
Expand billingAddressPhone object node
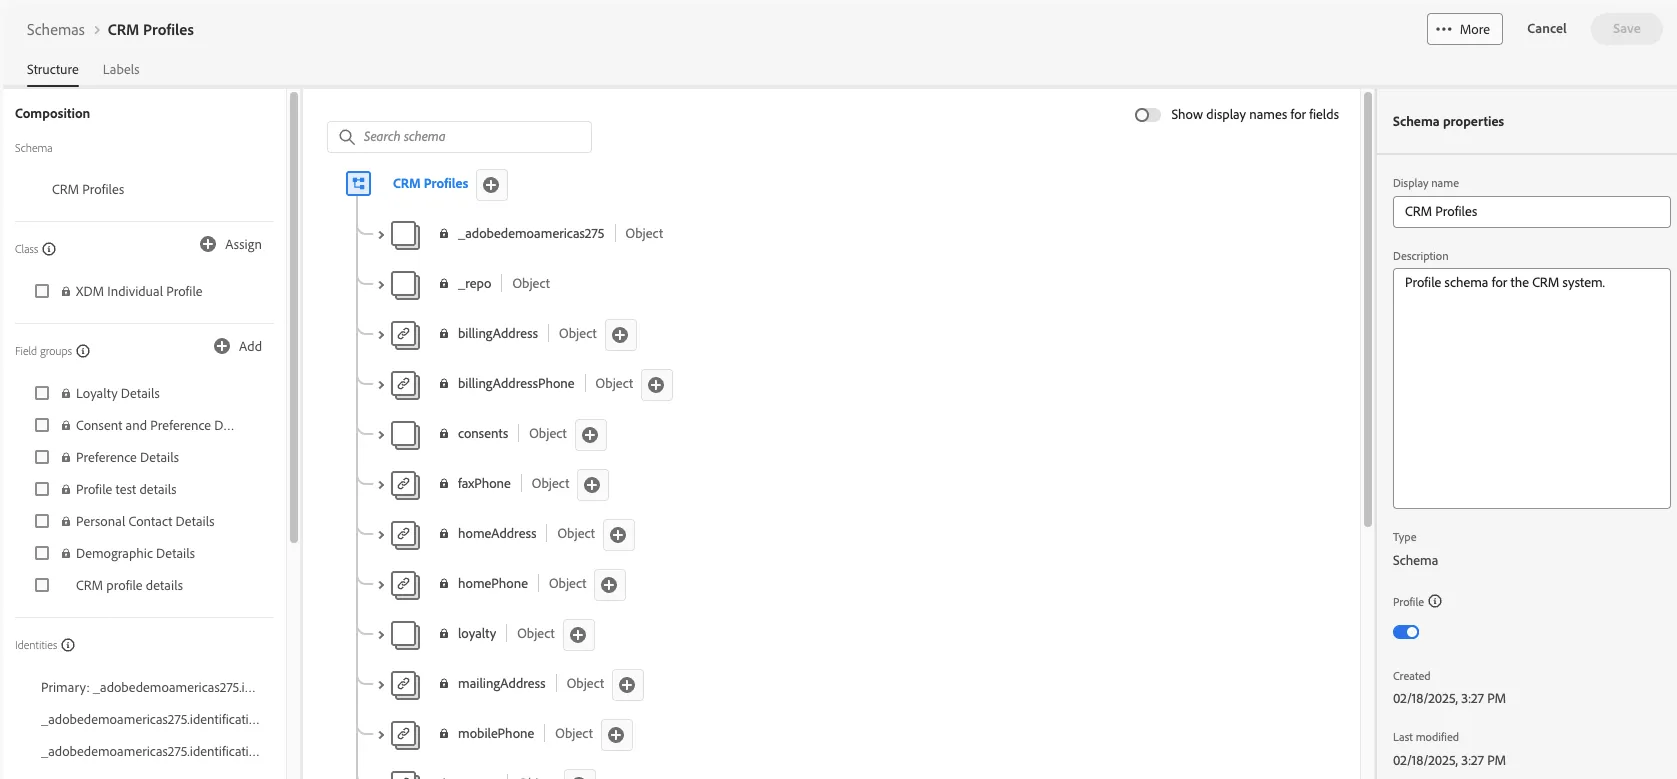381,385
